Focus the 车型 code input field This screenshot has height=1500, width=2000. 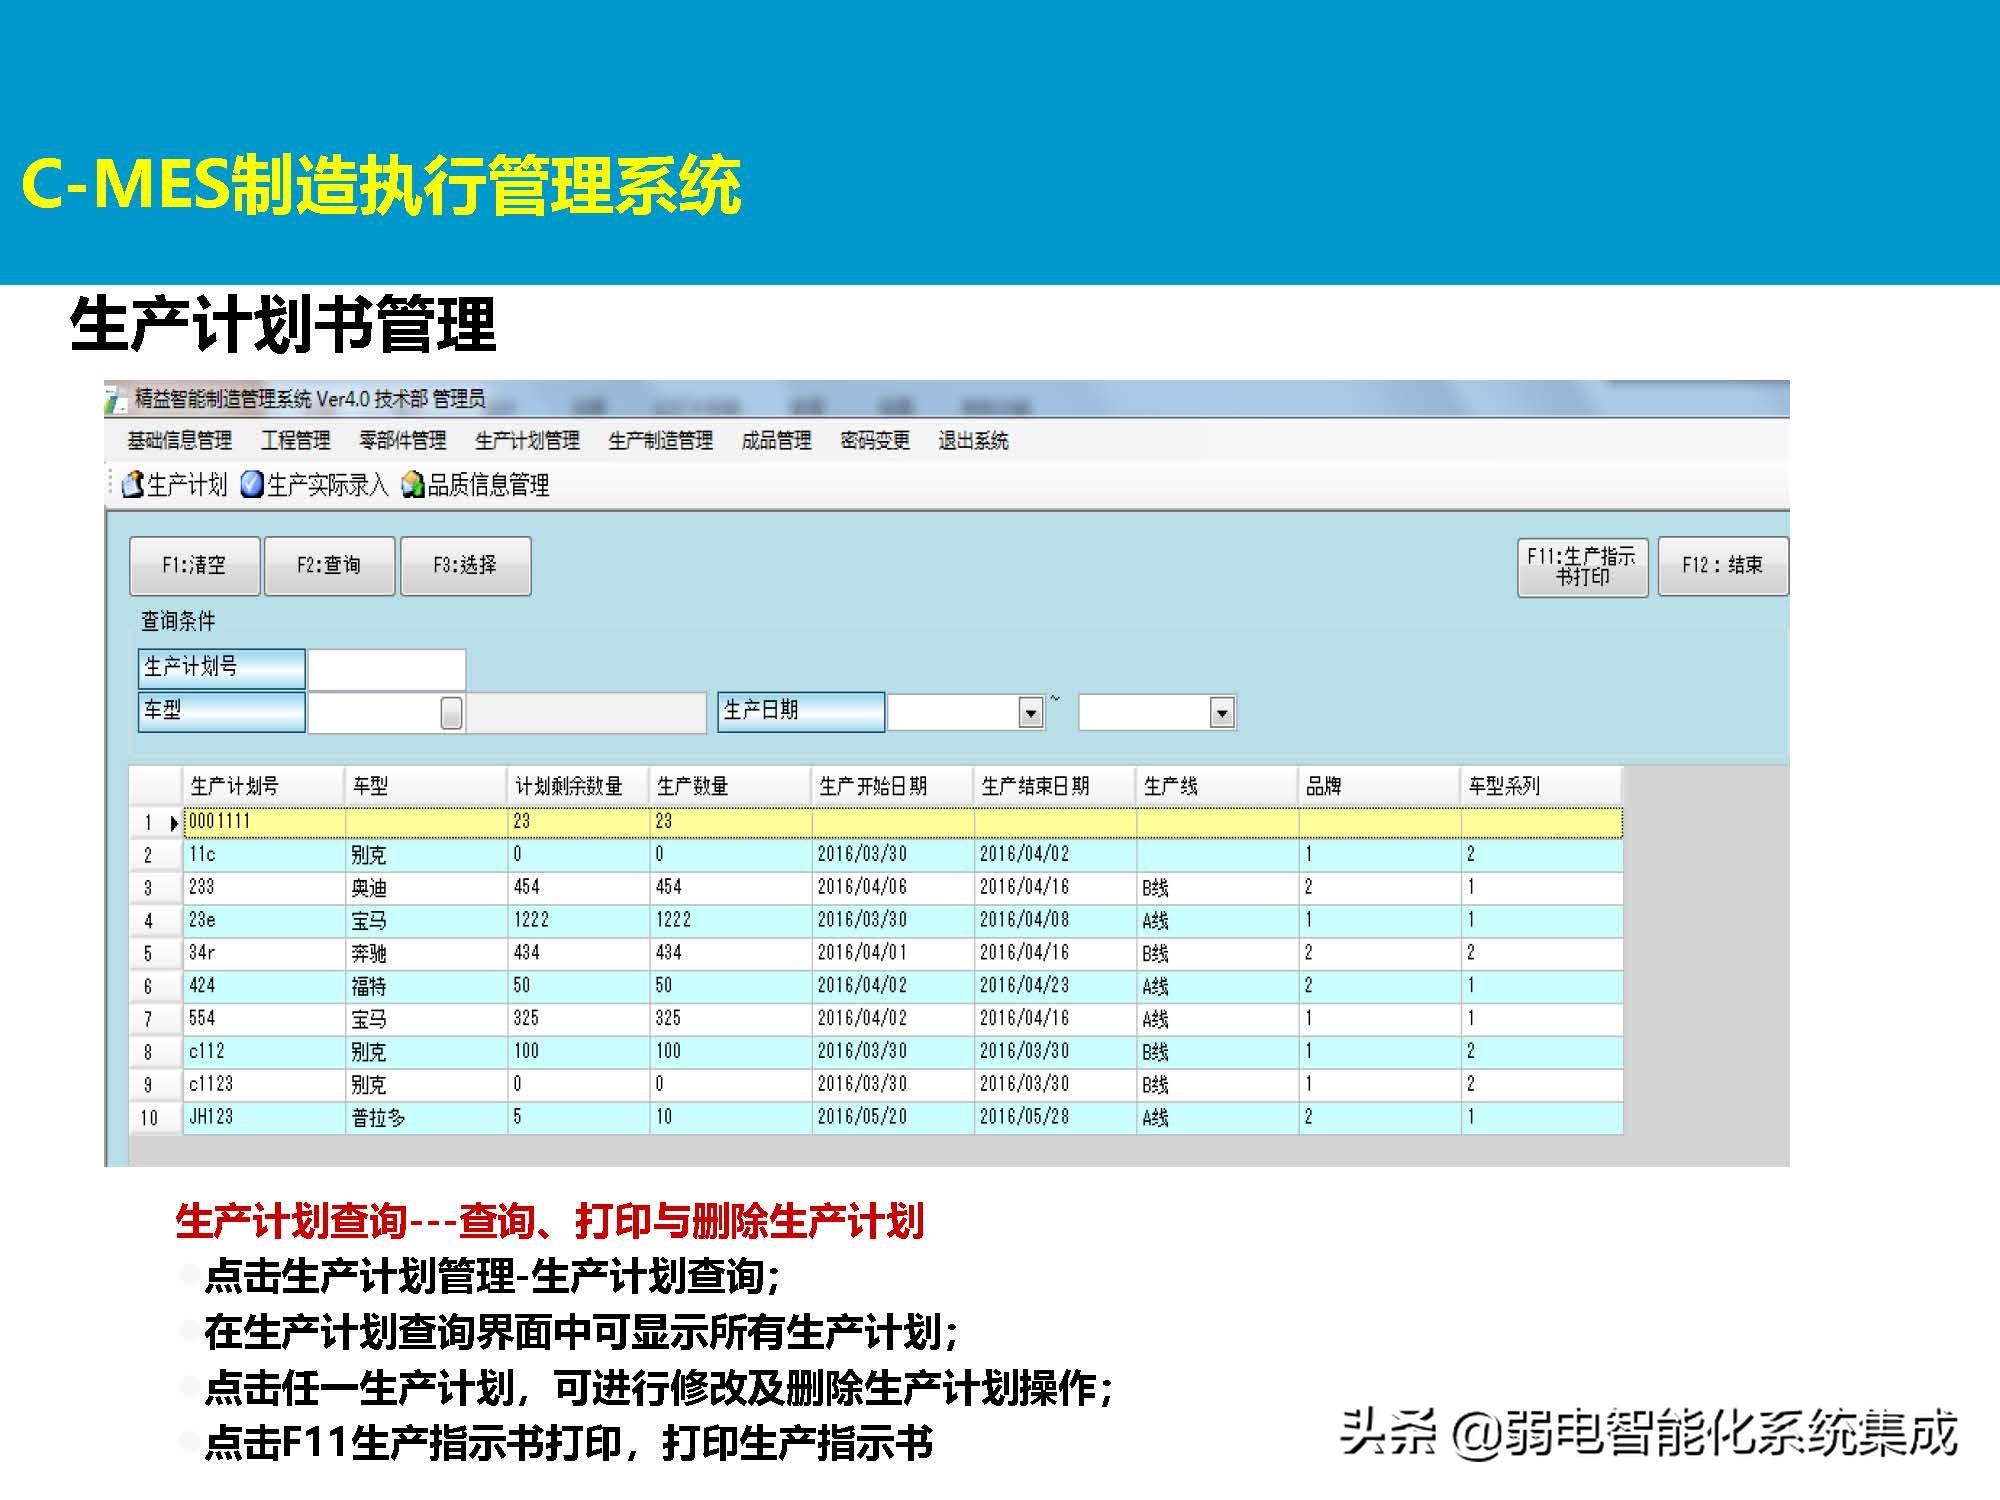[375, 713]
